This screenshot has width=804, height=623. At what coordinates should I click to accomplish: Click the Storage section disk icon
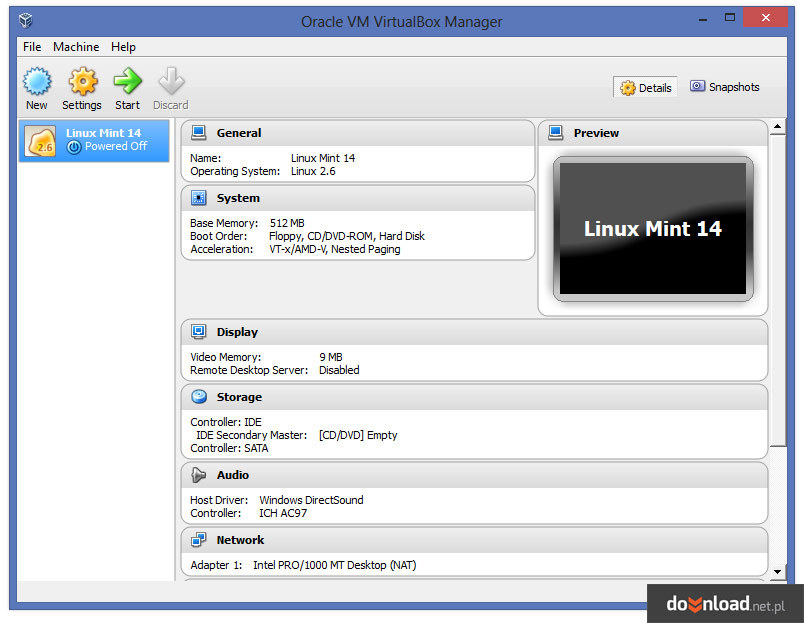click(x=198, y=397)
